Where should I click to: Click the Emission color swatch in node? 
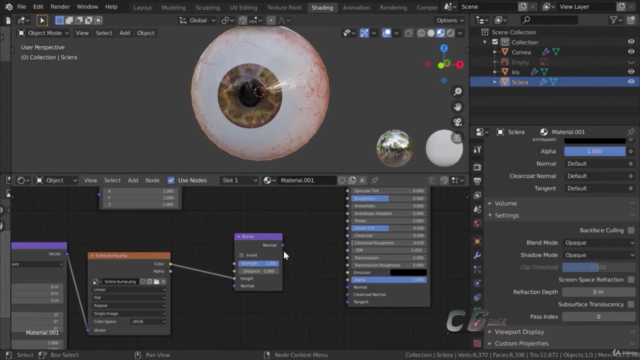[x=408, y=272]
